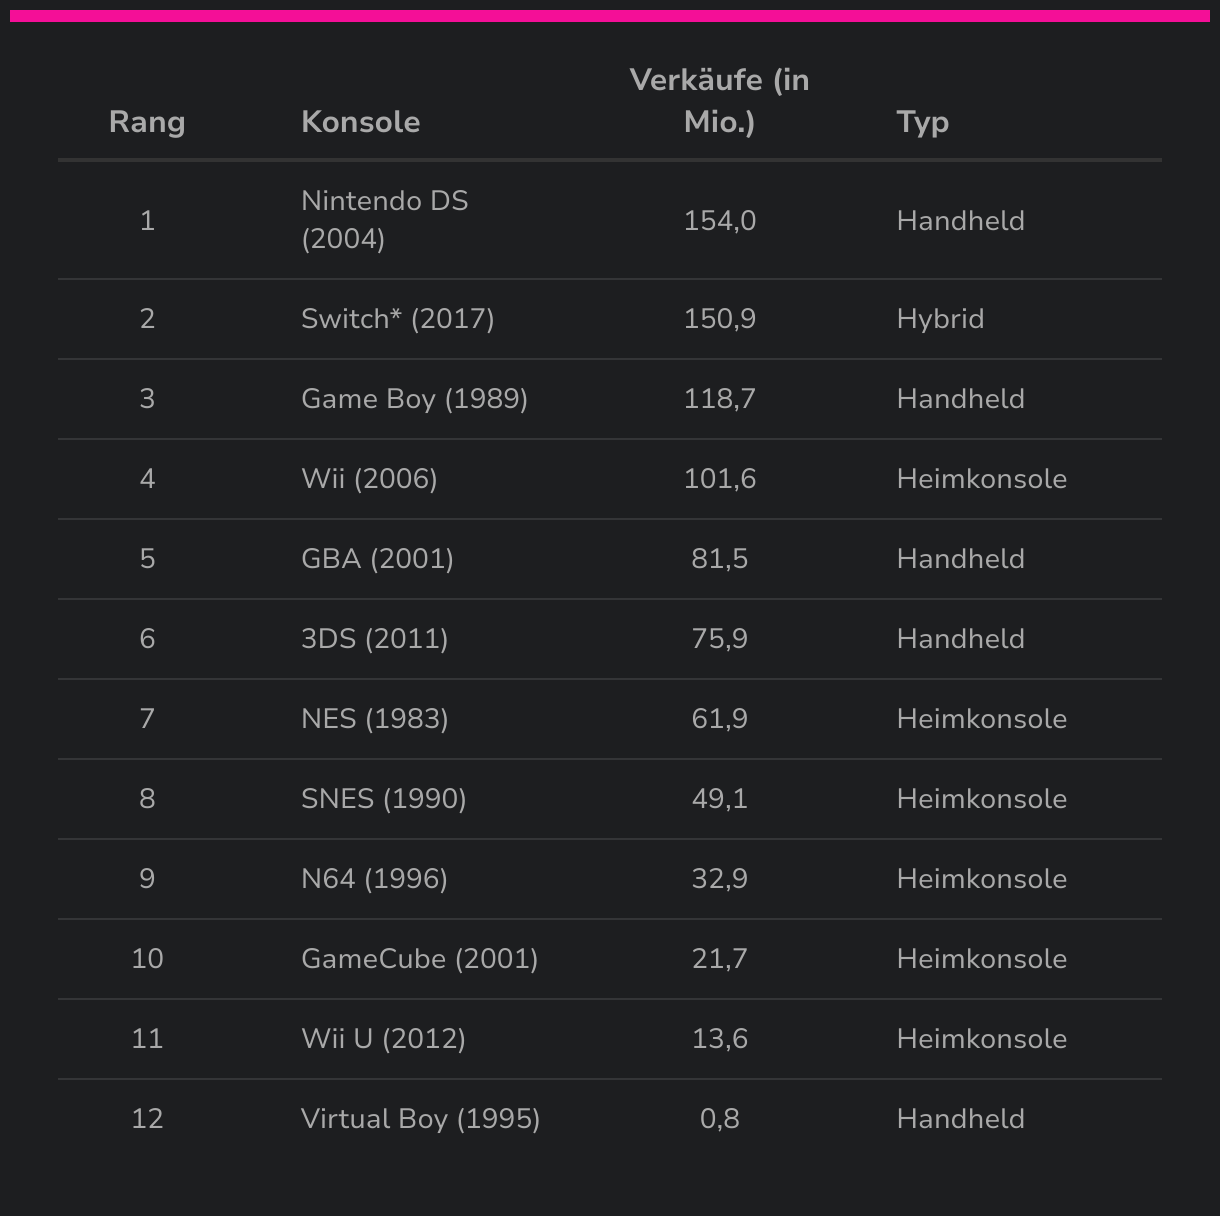This screenshot has width=1220, height=1216.
Task: Click the Verkäufe (in Mio.) header
Action: [x=720, y=101]
